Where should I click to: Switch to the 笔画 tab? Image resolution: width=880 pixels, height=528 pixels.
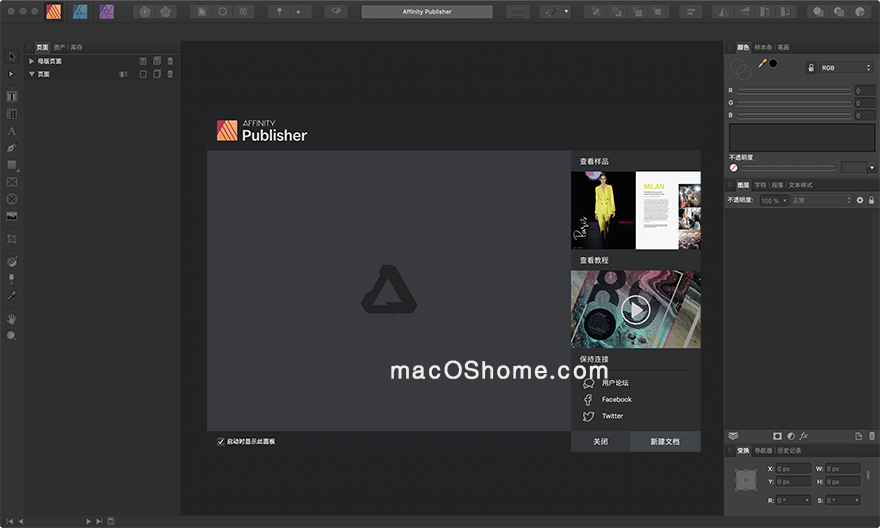point(783,47)
